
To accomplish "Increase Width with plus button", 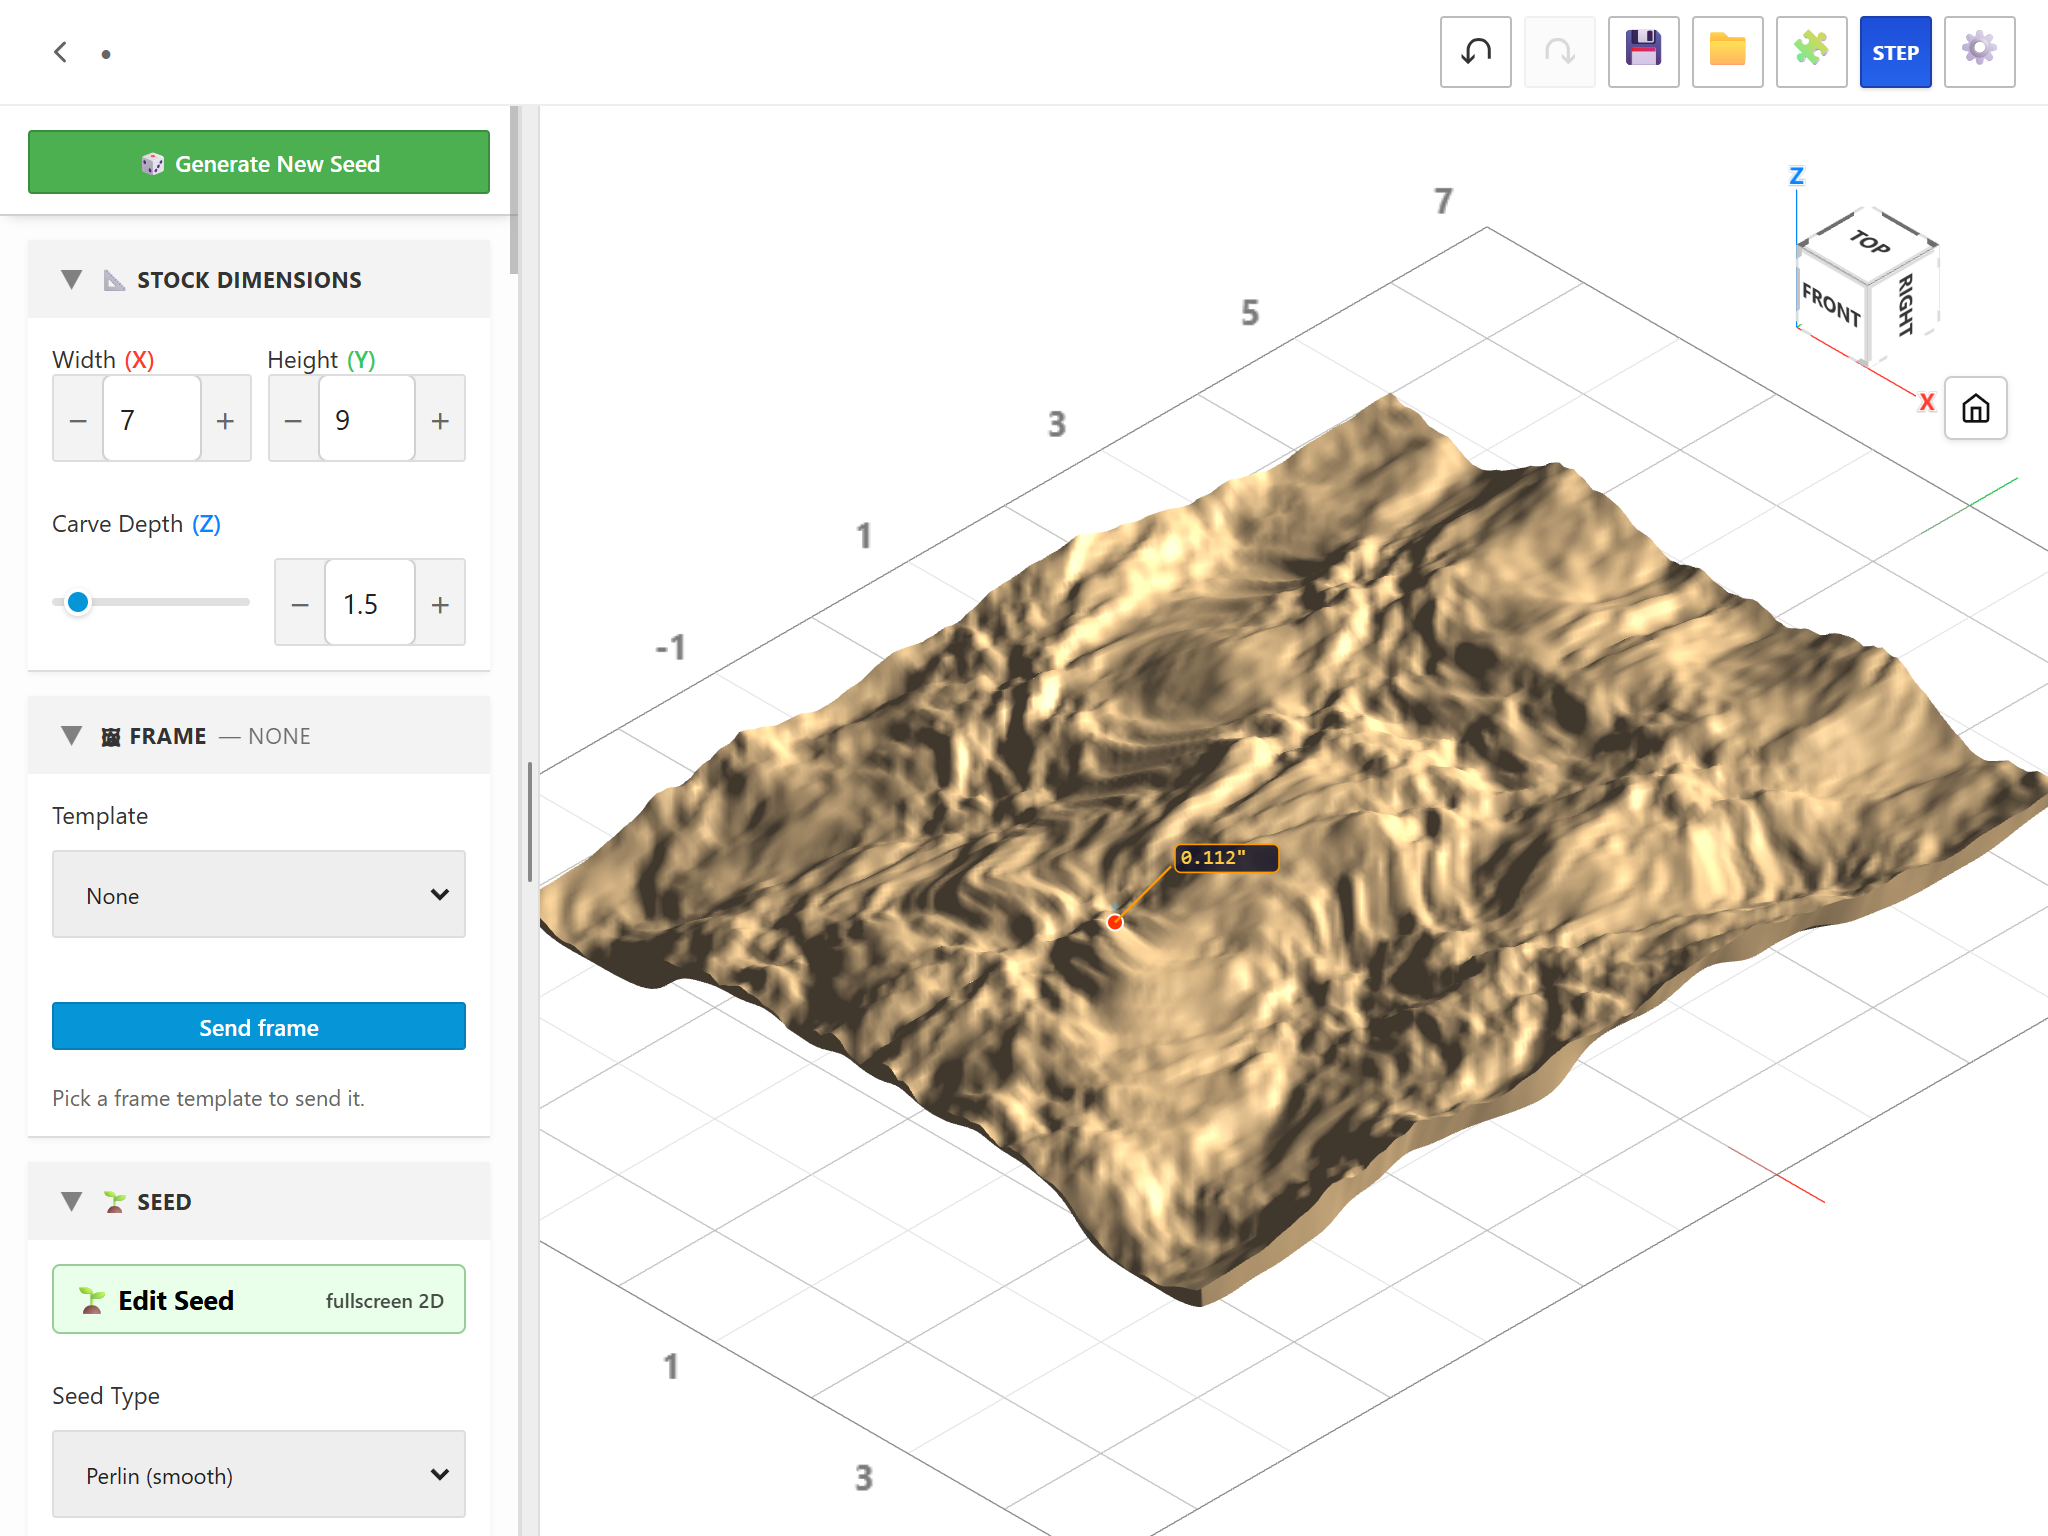I will [226, 419].
